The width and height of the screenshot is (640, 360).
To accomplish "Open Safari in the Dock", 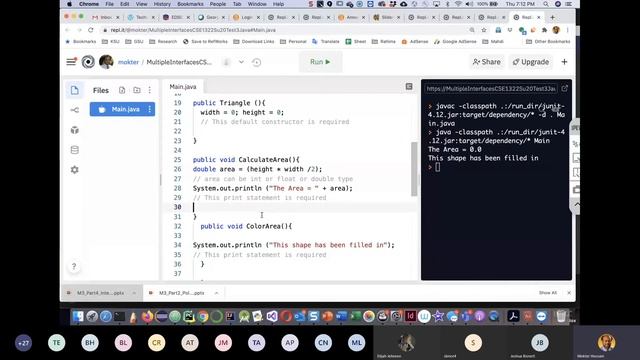I will [x=106, y=316].
